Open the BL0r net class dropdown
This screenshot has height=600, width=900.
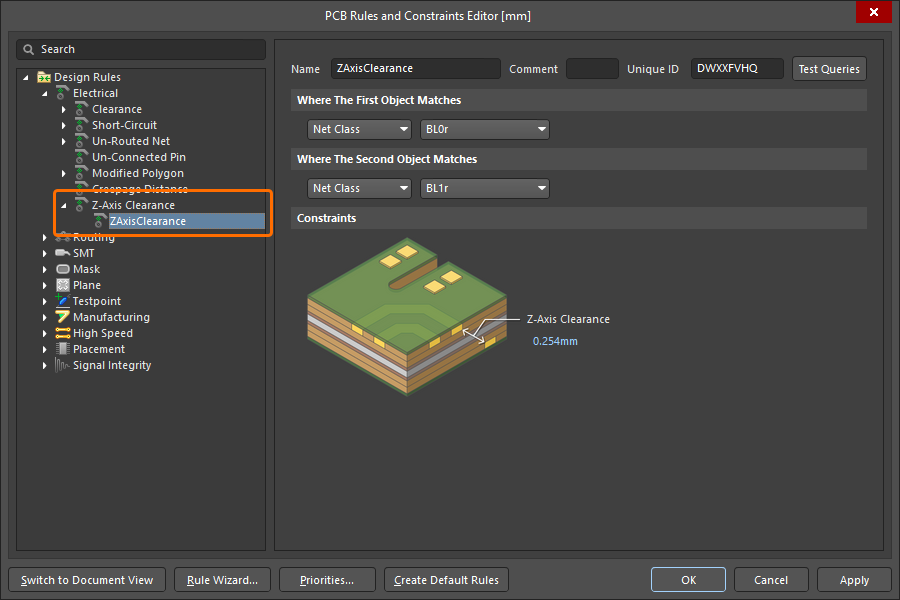point(485,129)
